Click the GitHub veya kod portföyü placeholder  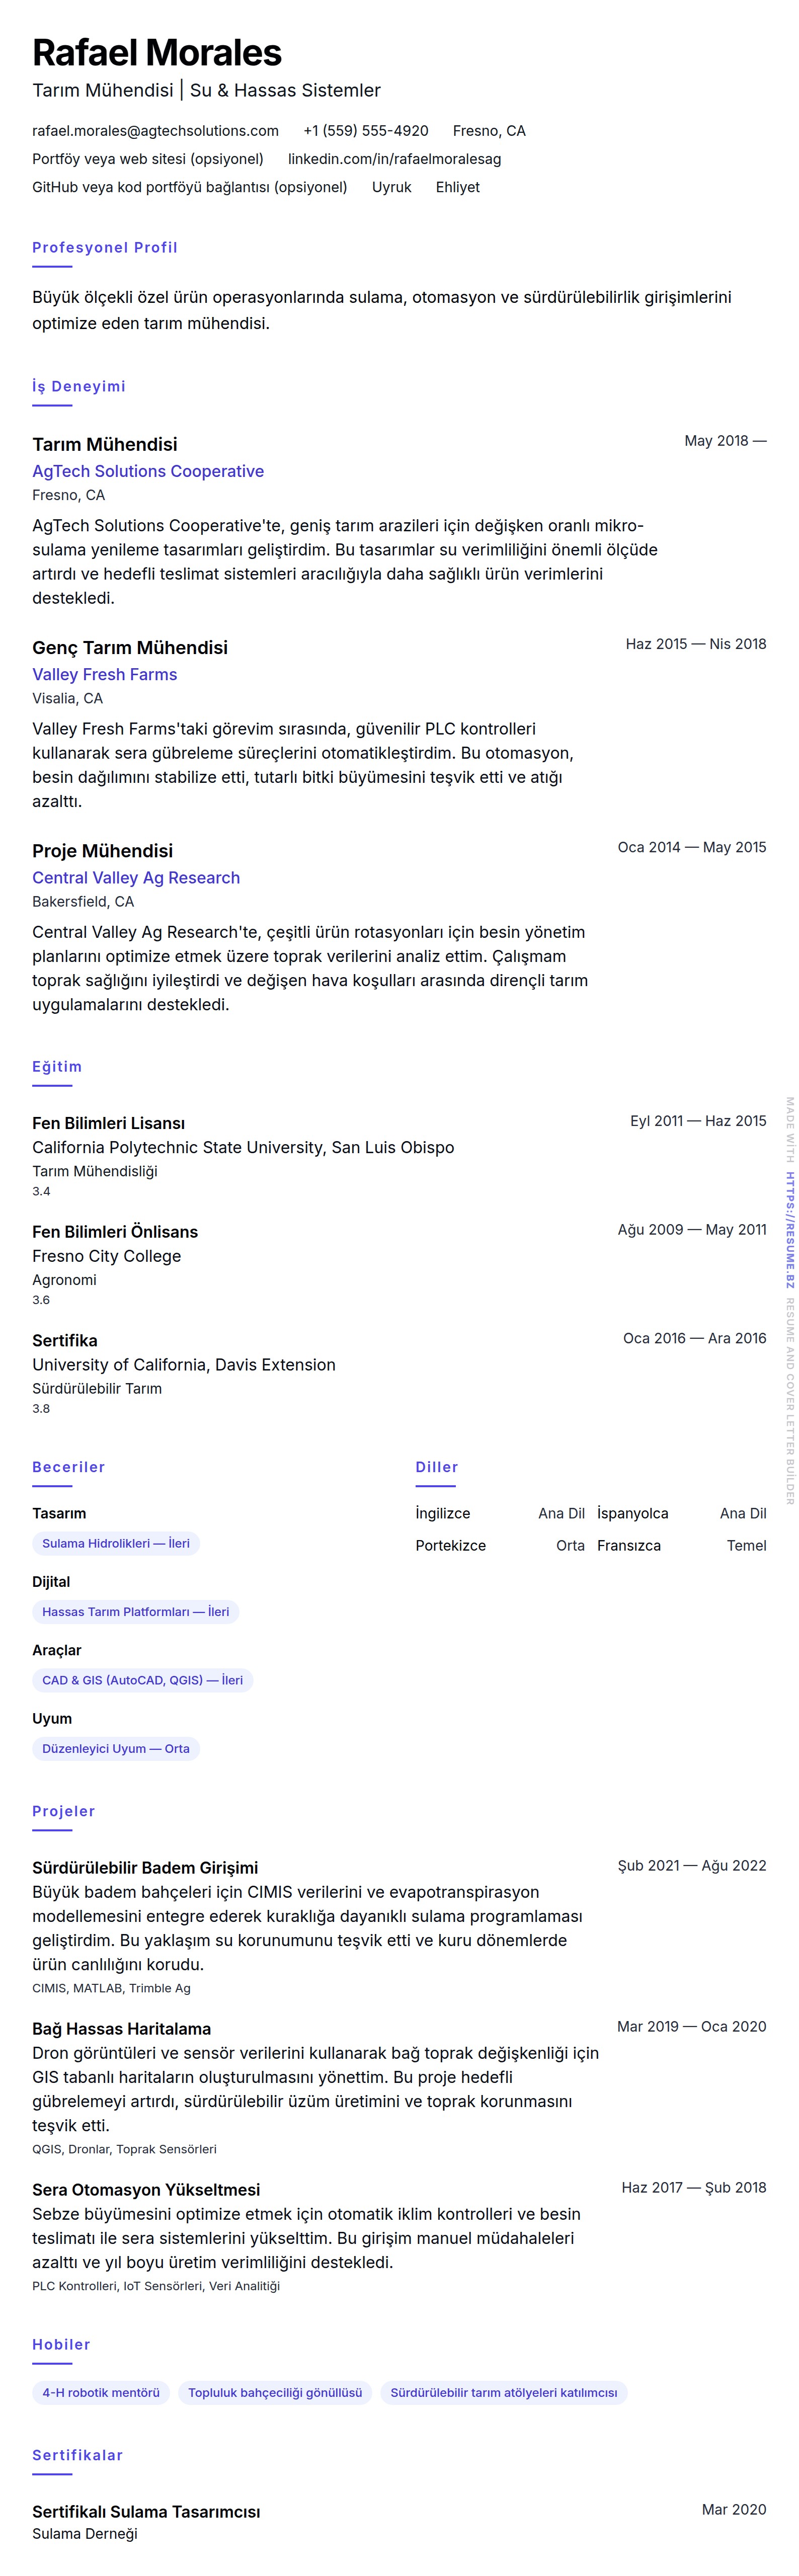[189, 187]
